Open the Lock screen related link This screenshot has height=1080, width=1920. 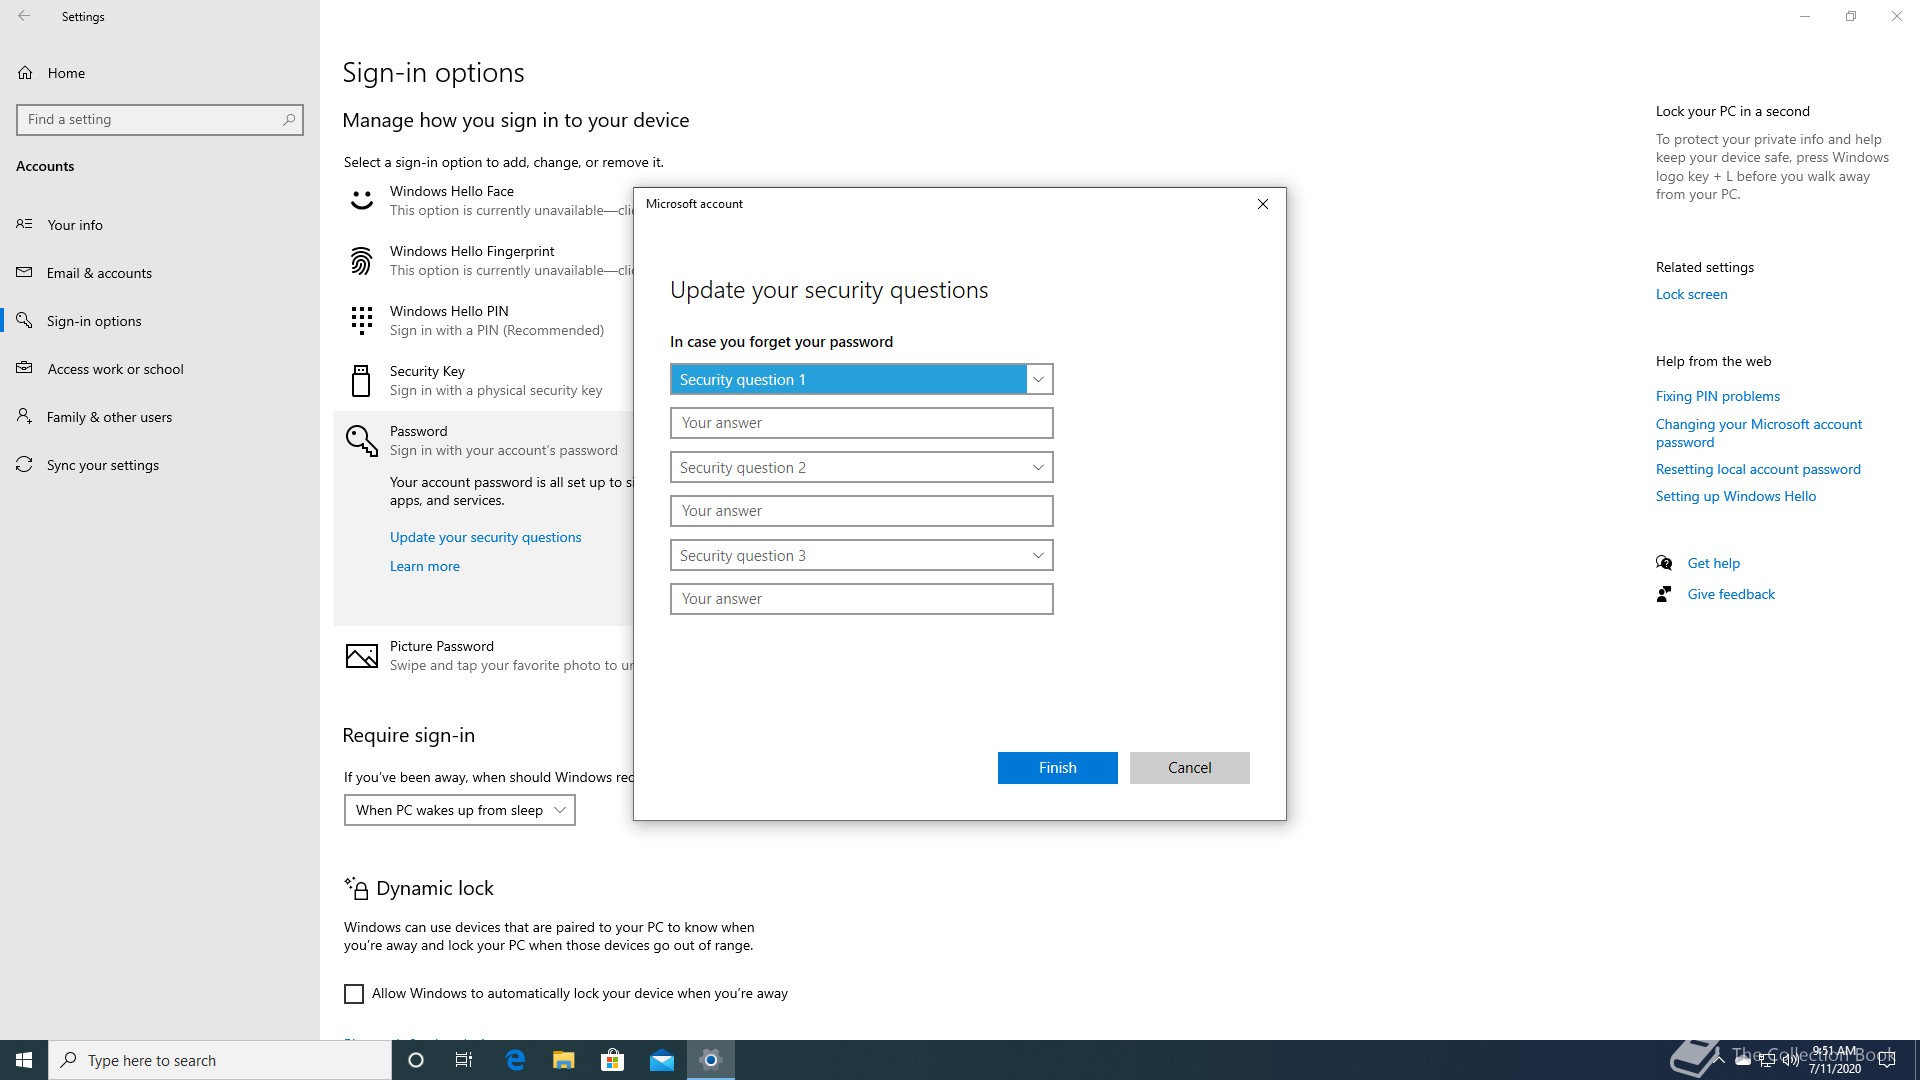click(1691, 294)
